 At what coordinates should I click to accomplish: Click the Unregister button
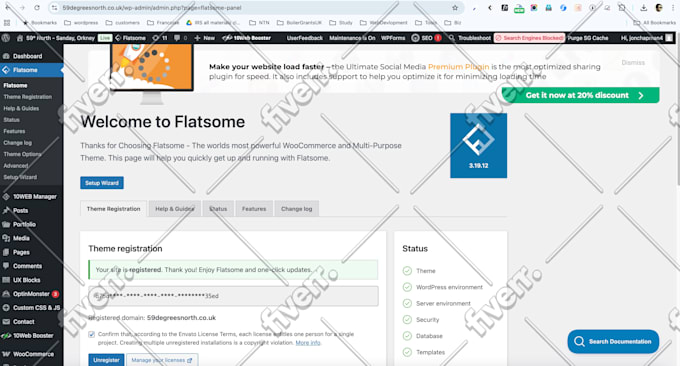coord(106,360)
